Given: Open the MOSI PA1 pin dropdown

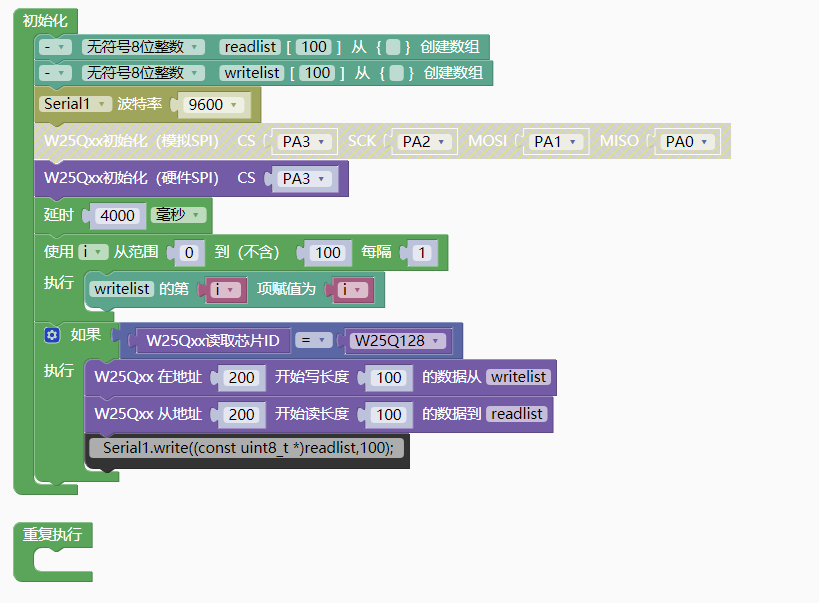Looking at the screenshot, I should coord(555,142).
